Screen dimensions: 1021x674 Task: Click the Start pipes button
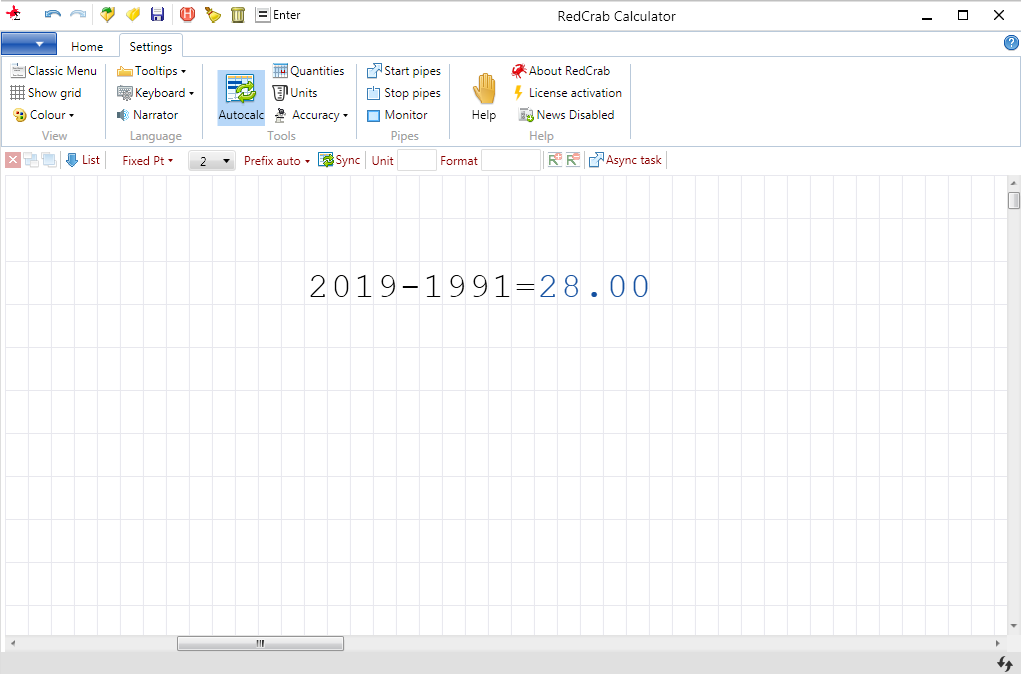click(403, 71)
